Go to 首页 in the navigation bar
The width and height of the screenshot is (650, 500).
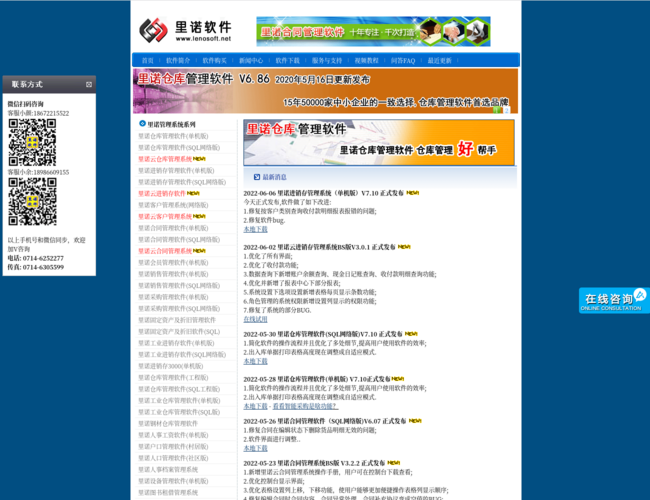pyautogui.click(x=148, y=61)
